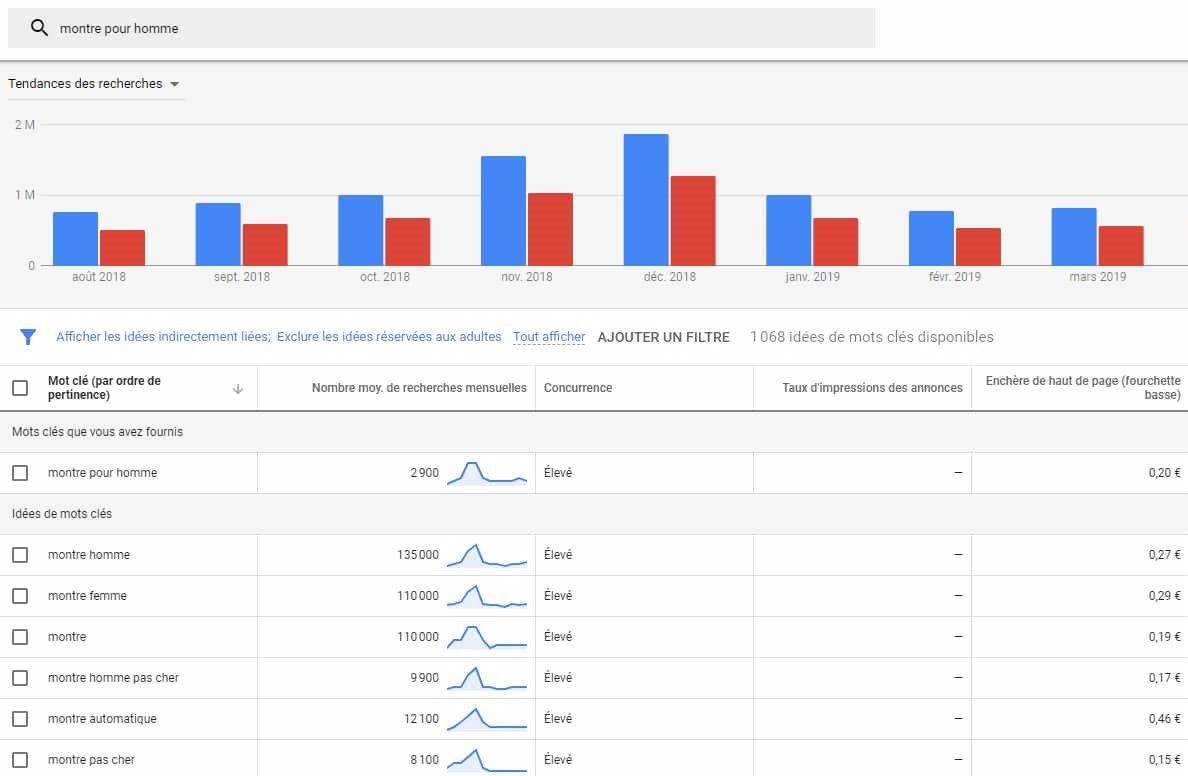
Task: Check the box for the keyword 'montre'
Action: pos(20,637)
